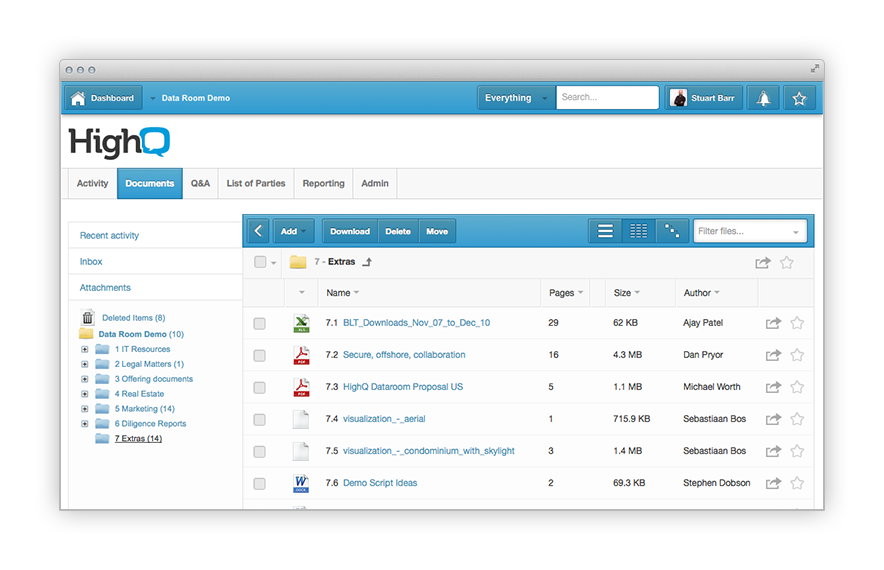Open favorites star in top bar
The height and width of the screenshot is (570, 884).
click(799, 98)
